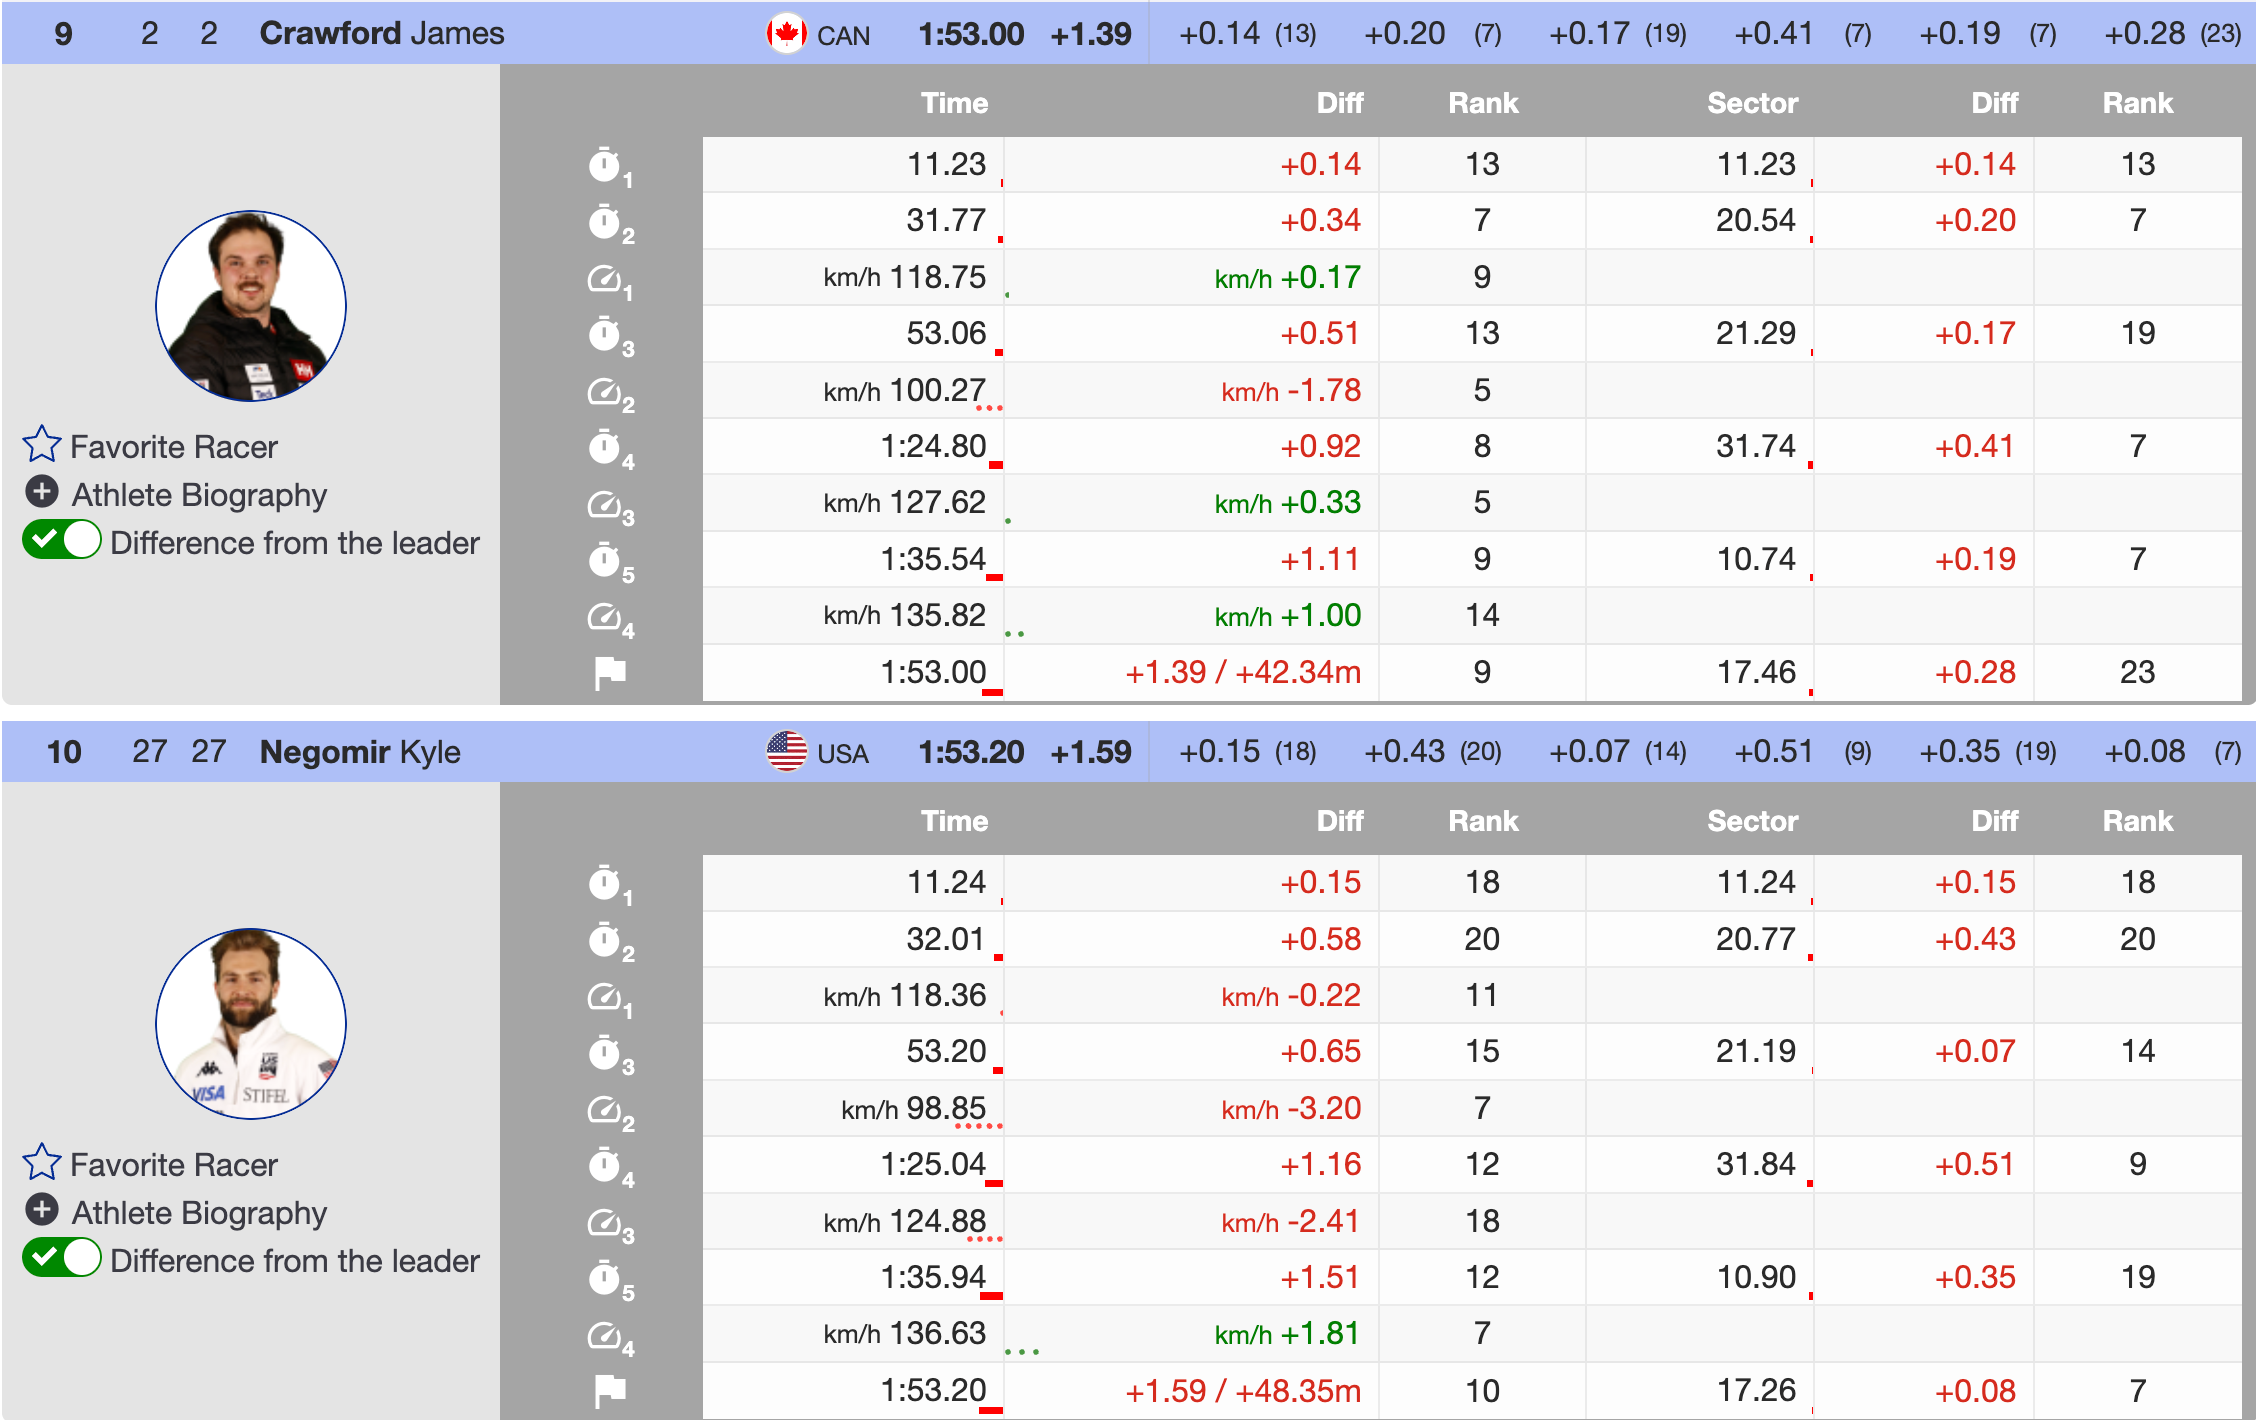Click Crawford James athlete portrait
The height and width of the screenshot is (1420, 2256).
(x=251, y=306)
